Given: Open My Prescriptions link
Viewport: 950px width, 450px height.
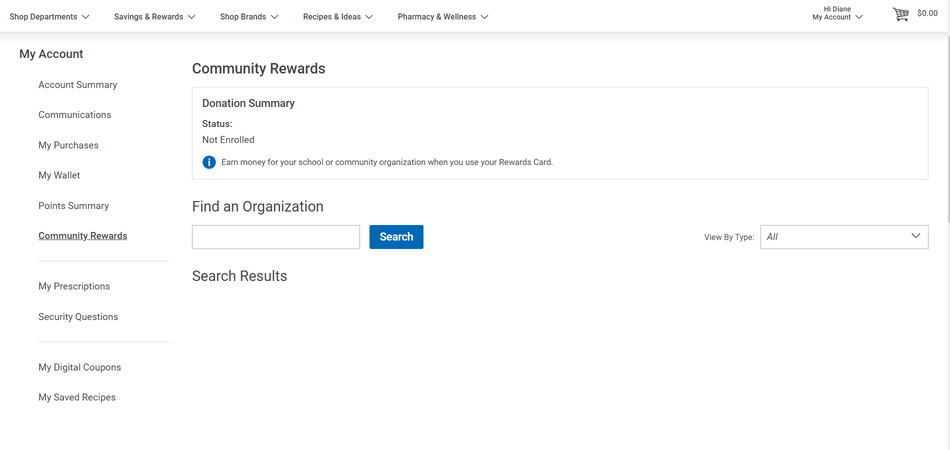Looking at the screenshot, I should (74, 286).
